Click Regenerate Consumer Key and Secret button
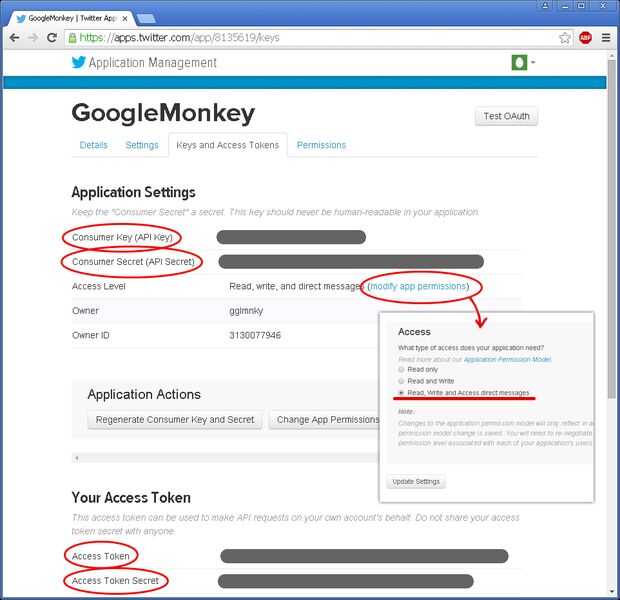Image resolution: width=620 pixels, height=600 pixels. coord(175,420)
